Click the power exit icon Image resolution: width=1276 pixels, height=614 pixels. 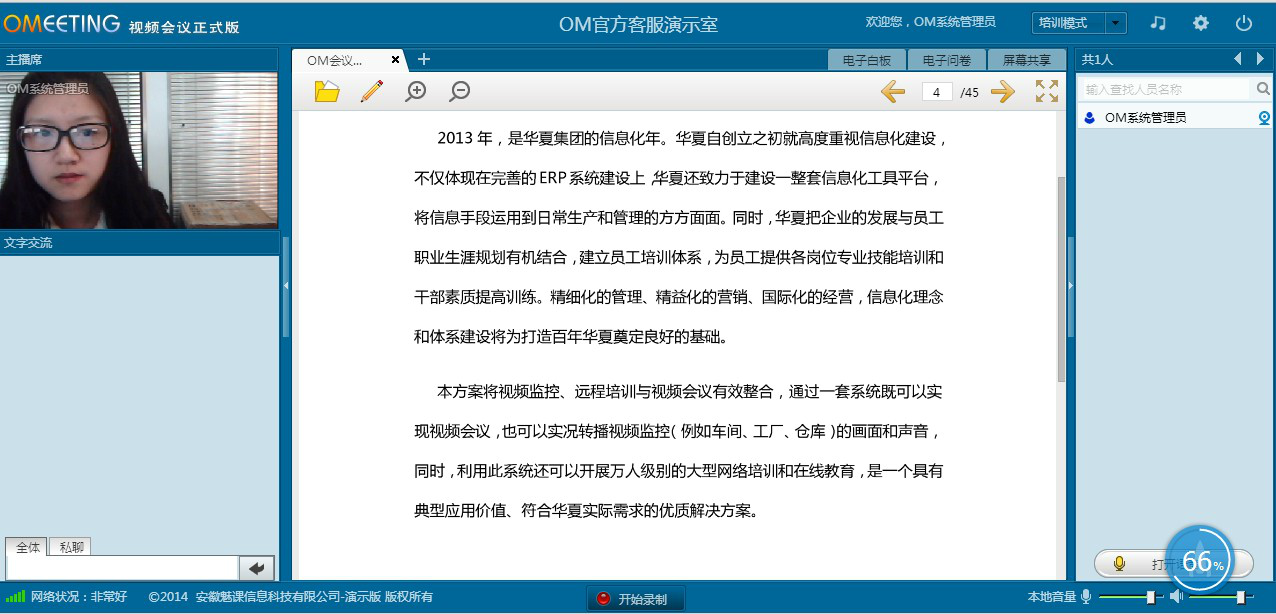(x=1244, y=22)
